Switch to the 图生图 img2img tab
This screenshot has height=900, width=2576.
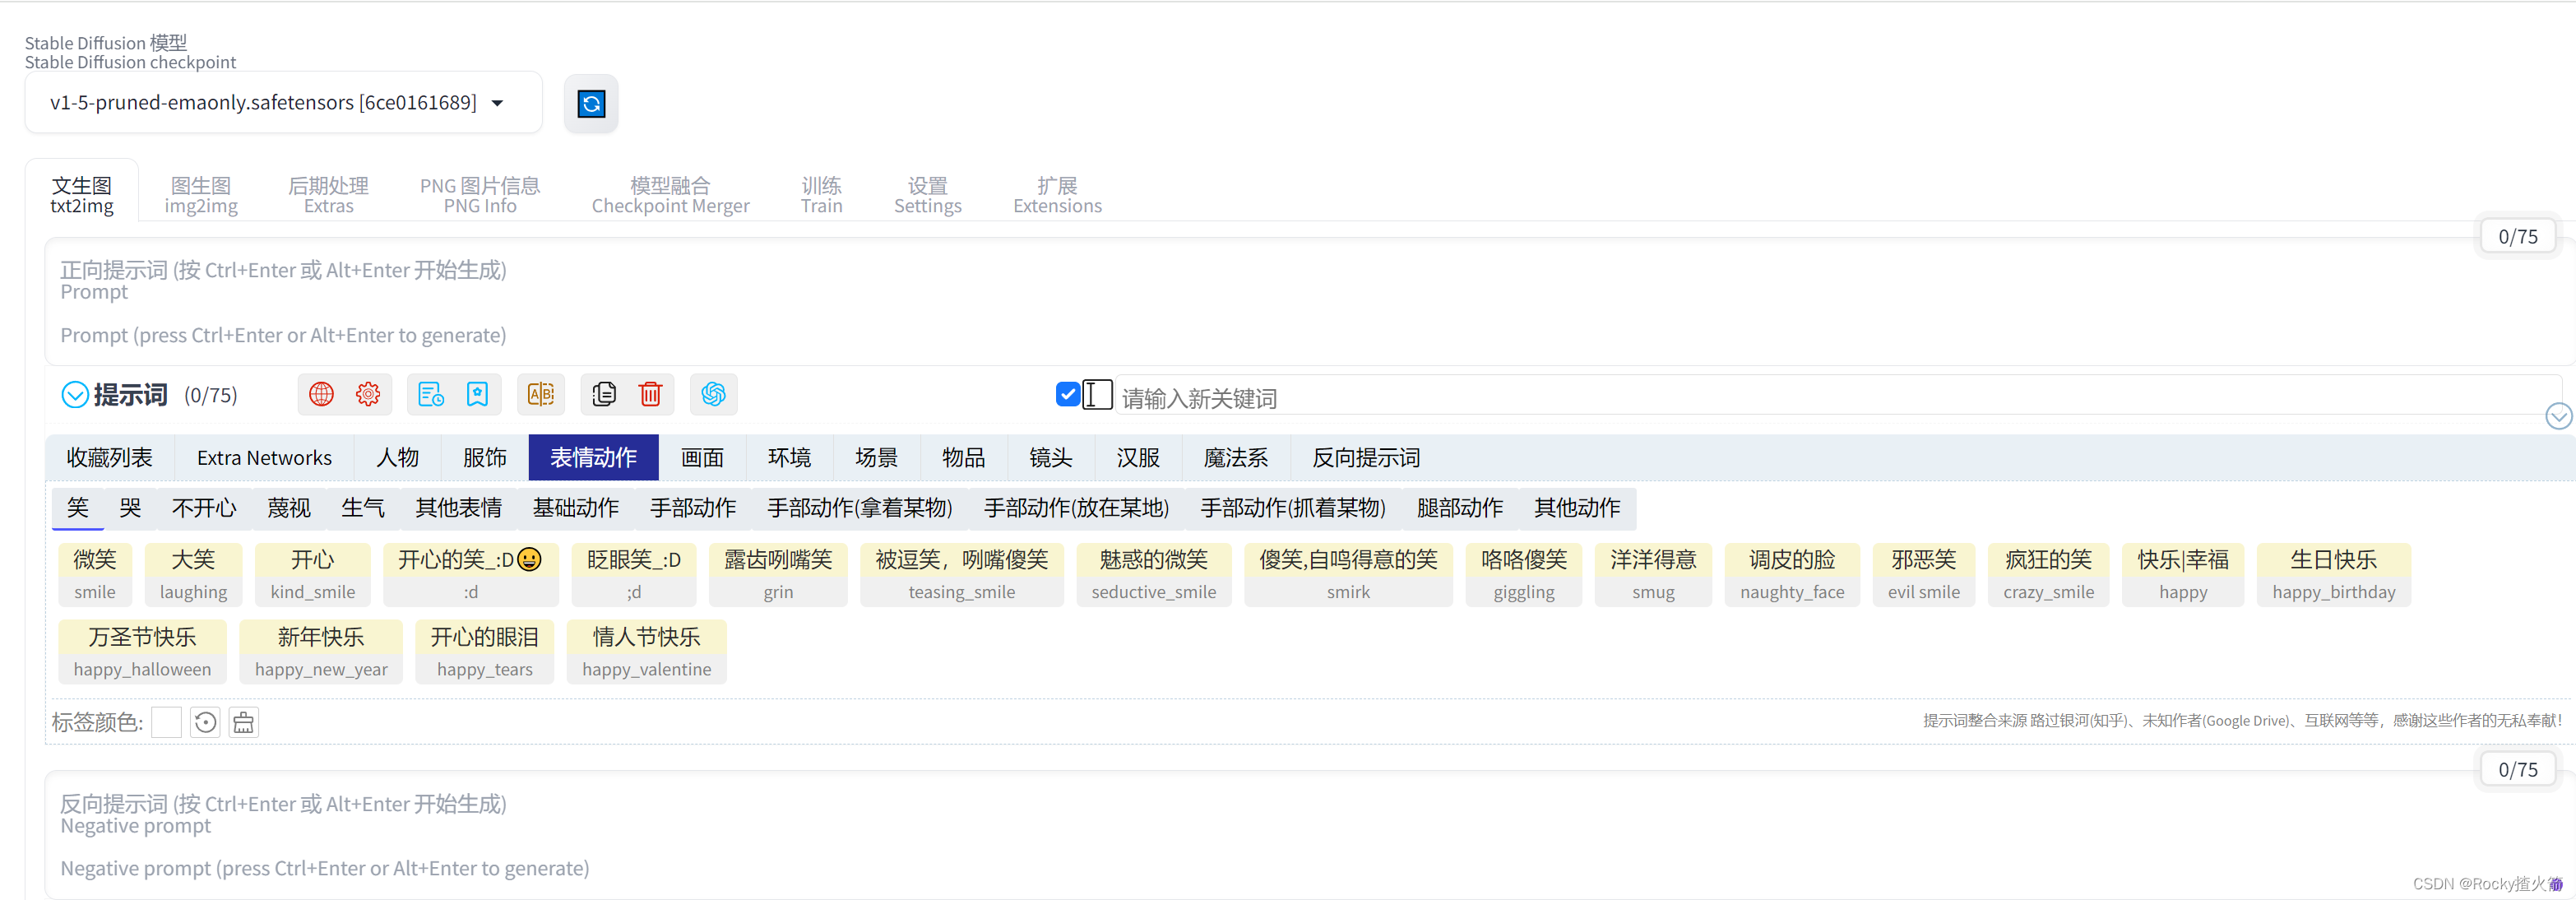(x=201, y=195)
